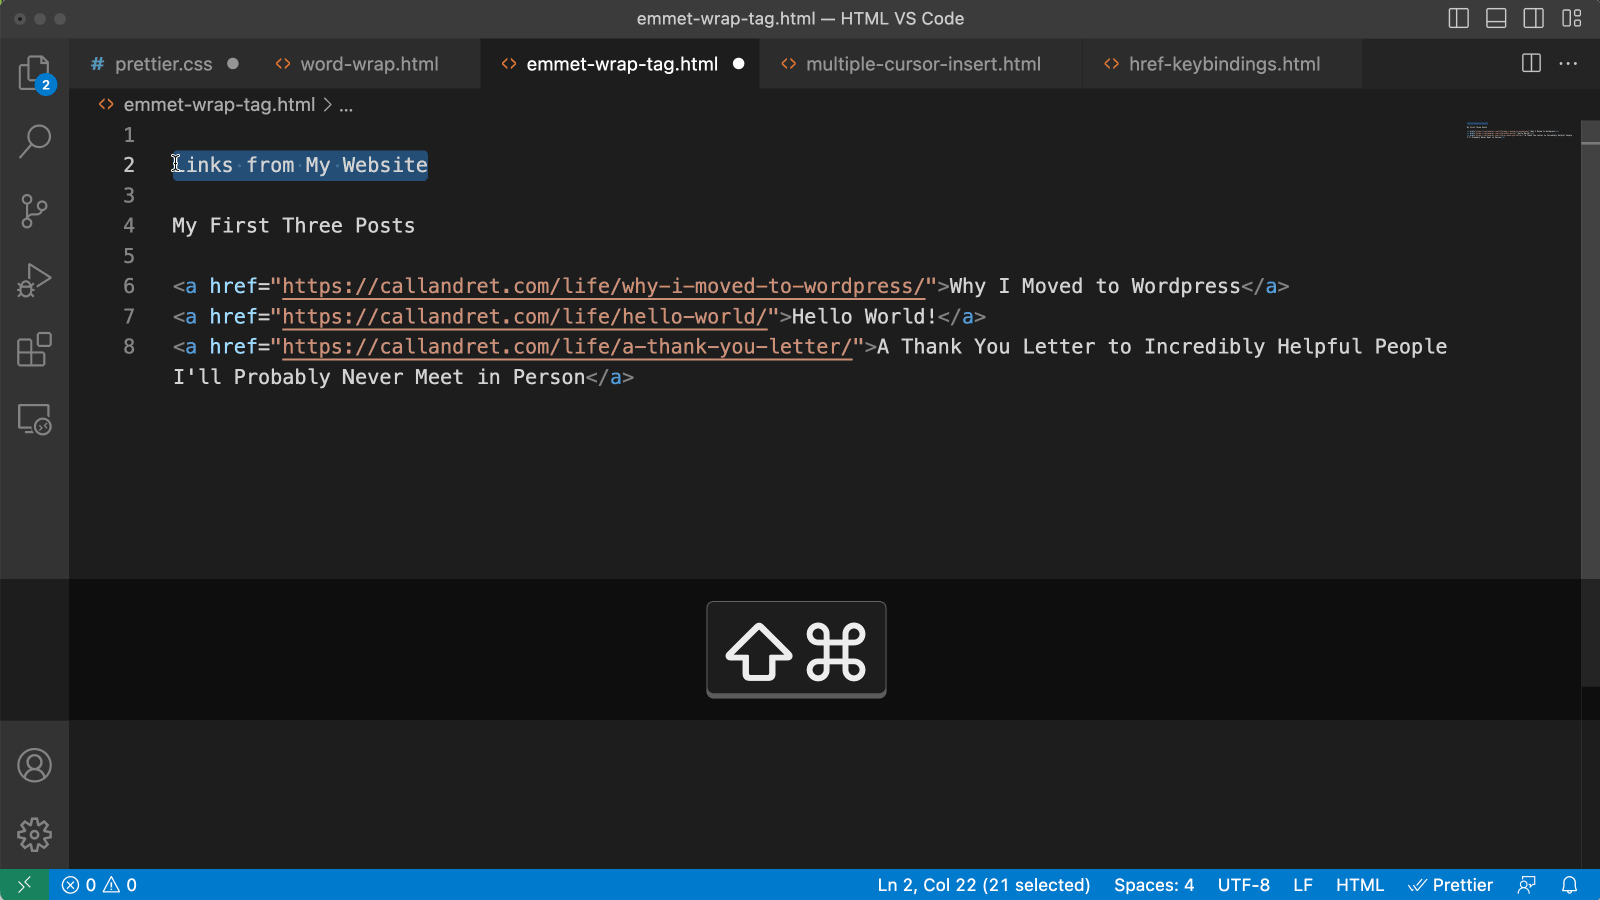Image resolution: width=1600 pixels, height=900 pixels.
Task: Open the Search view icon
Action: point(34,141)
